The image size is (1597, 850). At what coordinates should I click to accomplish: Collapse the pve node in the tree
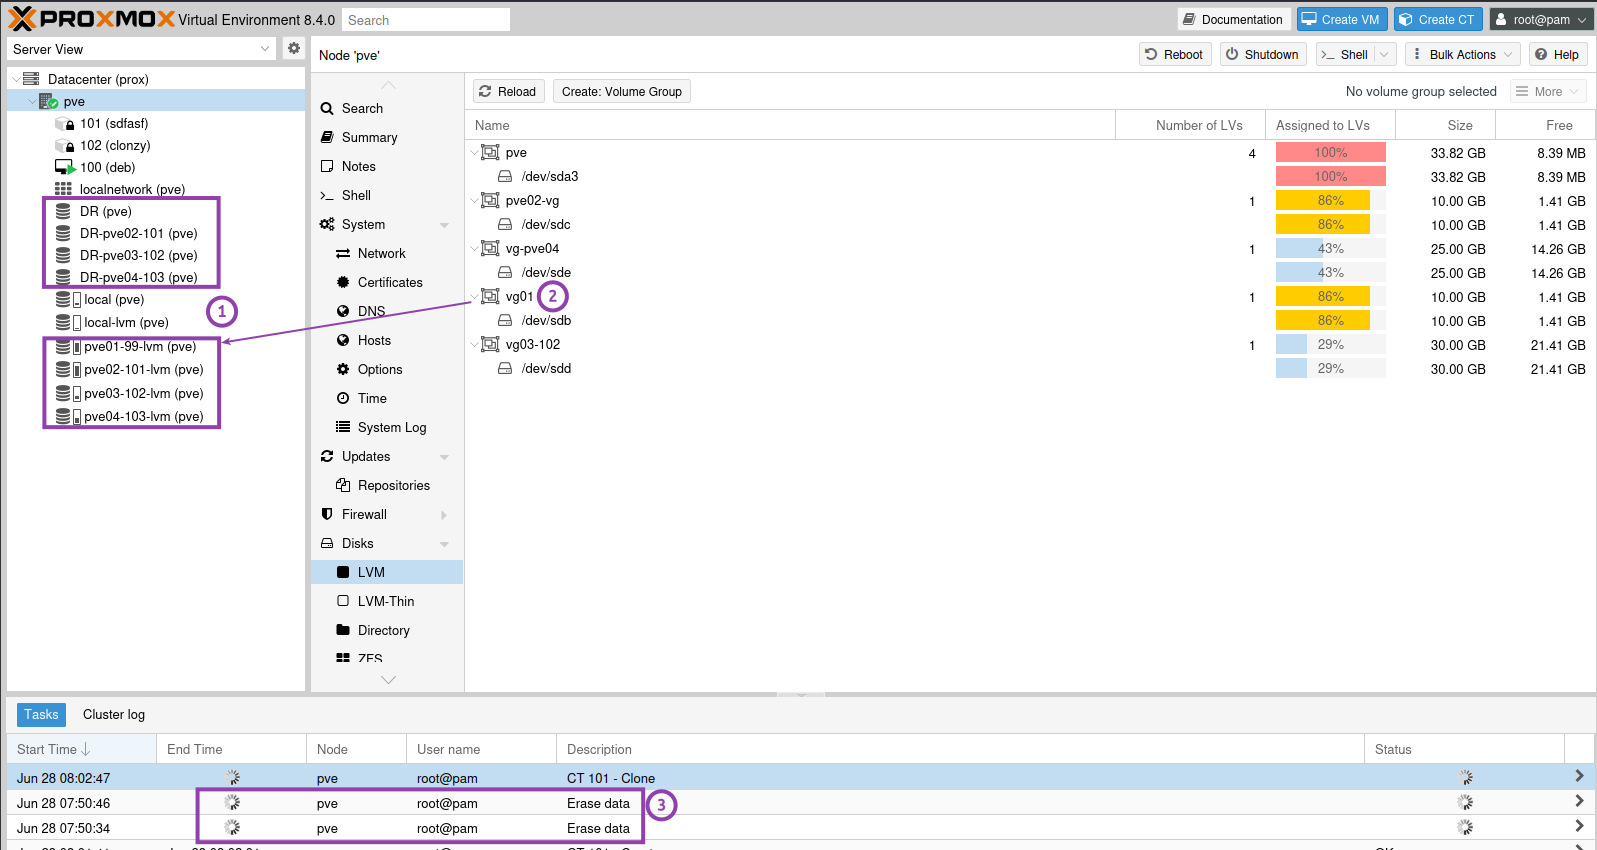32,101
